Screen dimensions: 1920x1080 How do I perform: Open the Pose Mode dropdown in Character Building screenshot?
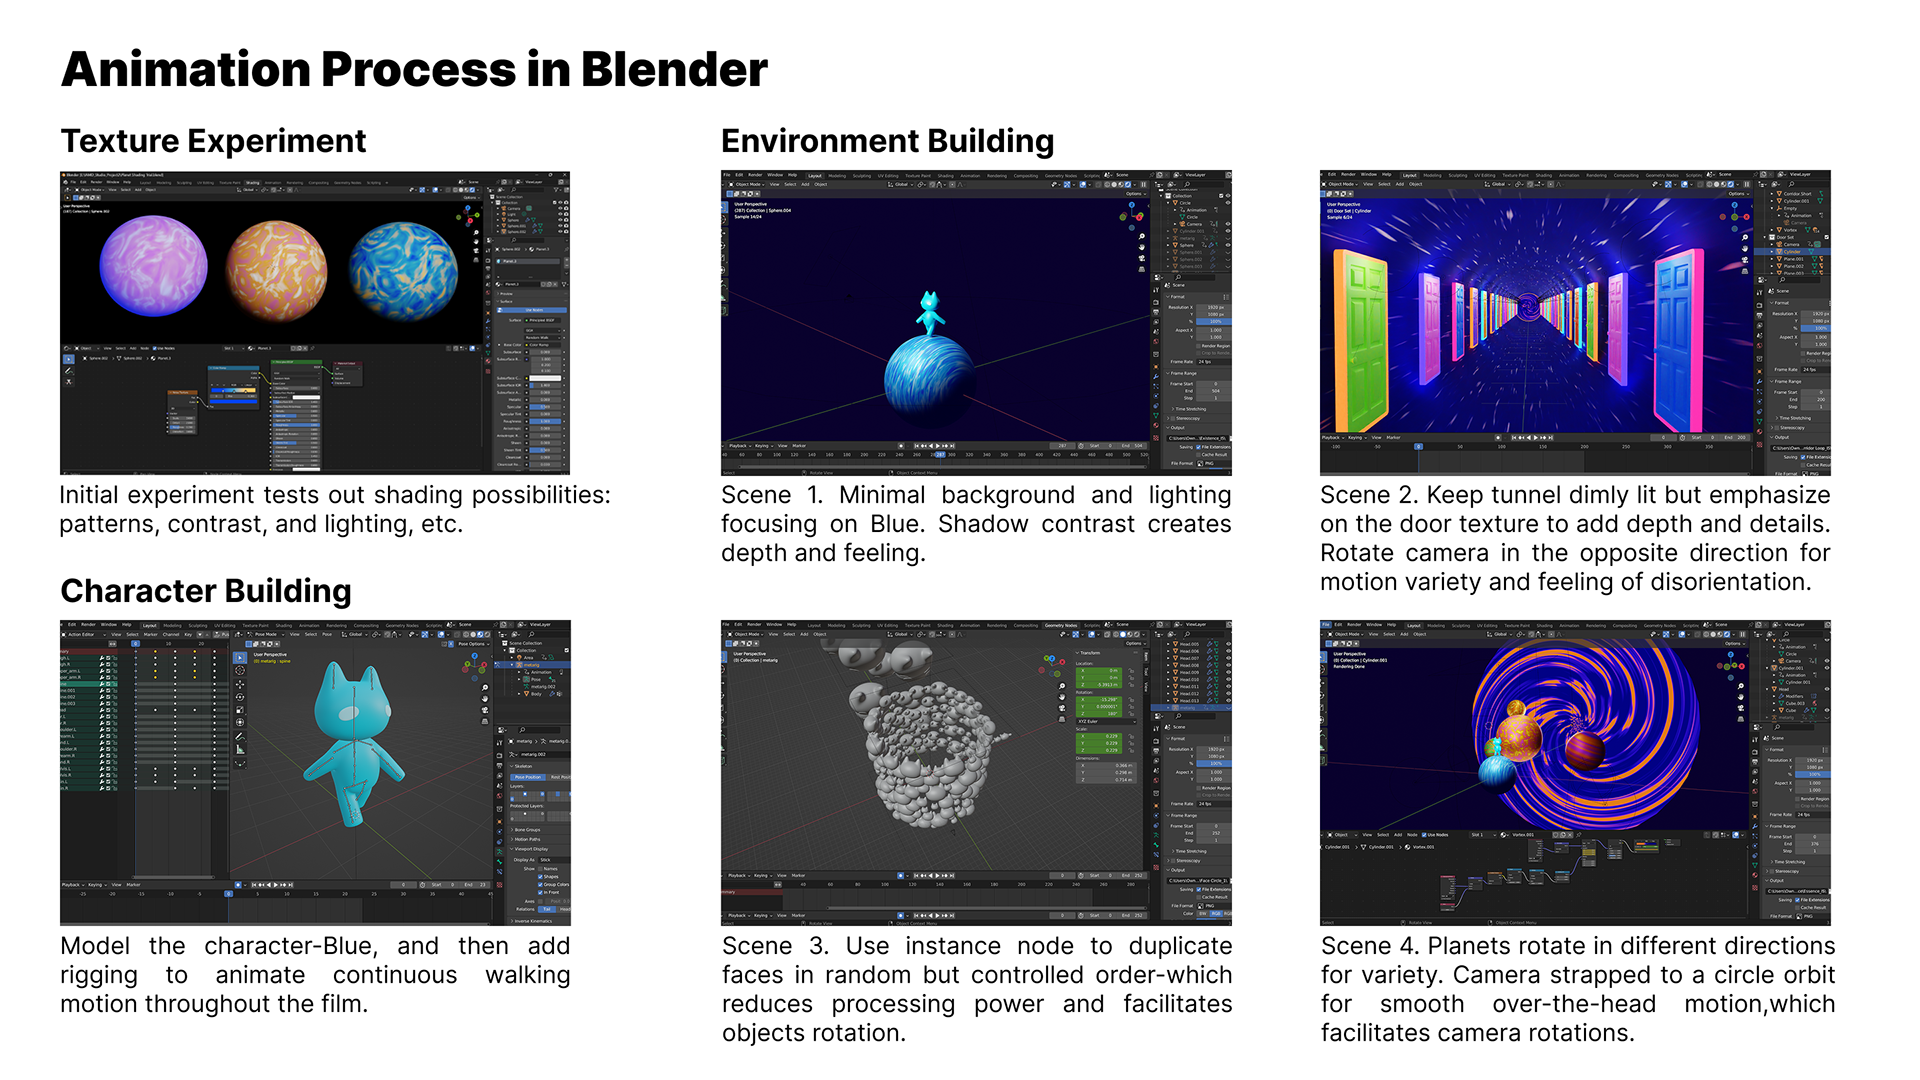point(265,634)
